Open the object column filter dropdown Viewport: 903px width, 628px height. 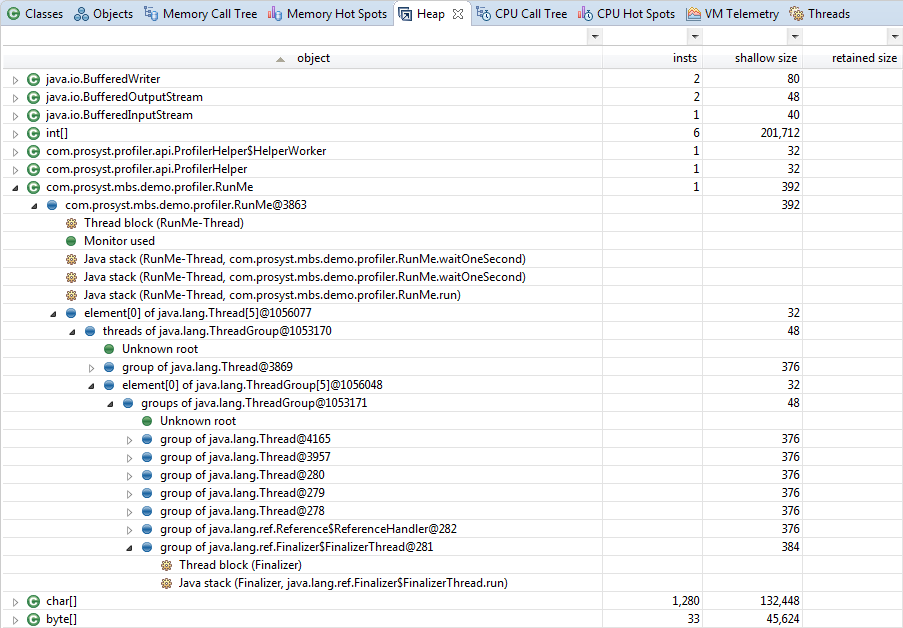[x=595, y=36]
